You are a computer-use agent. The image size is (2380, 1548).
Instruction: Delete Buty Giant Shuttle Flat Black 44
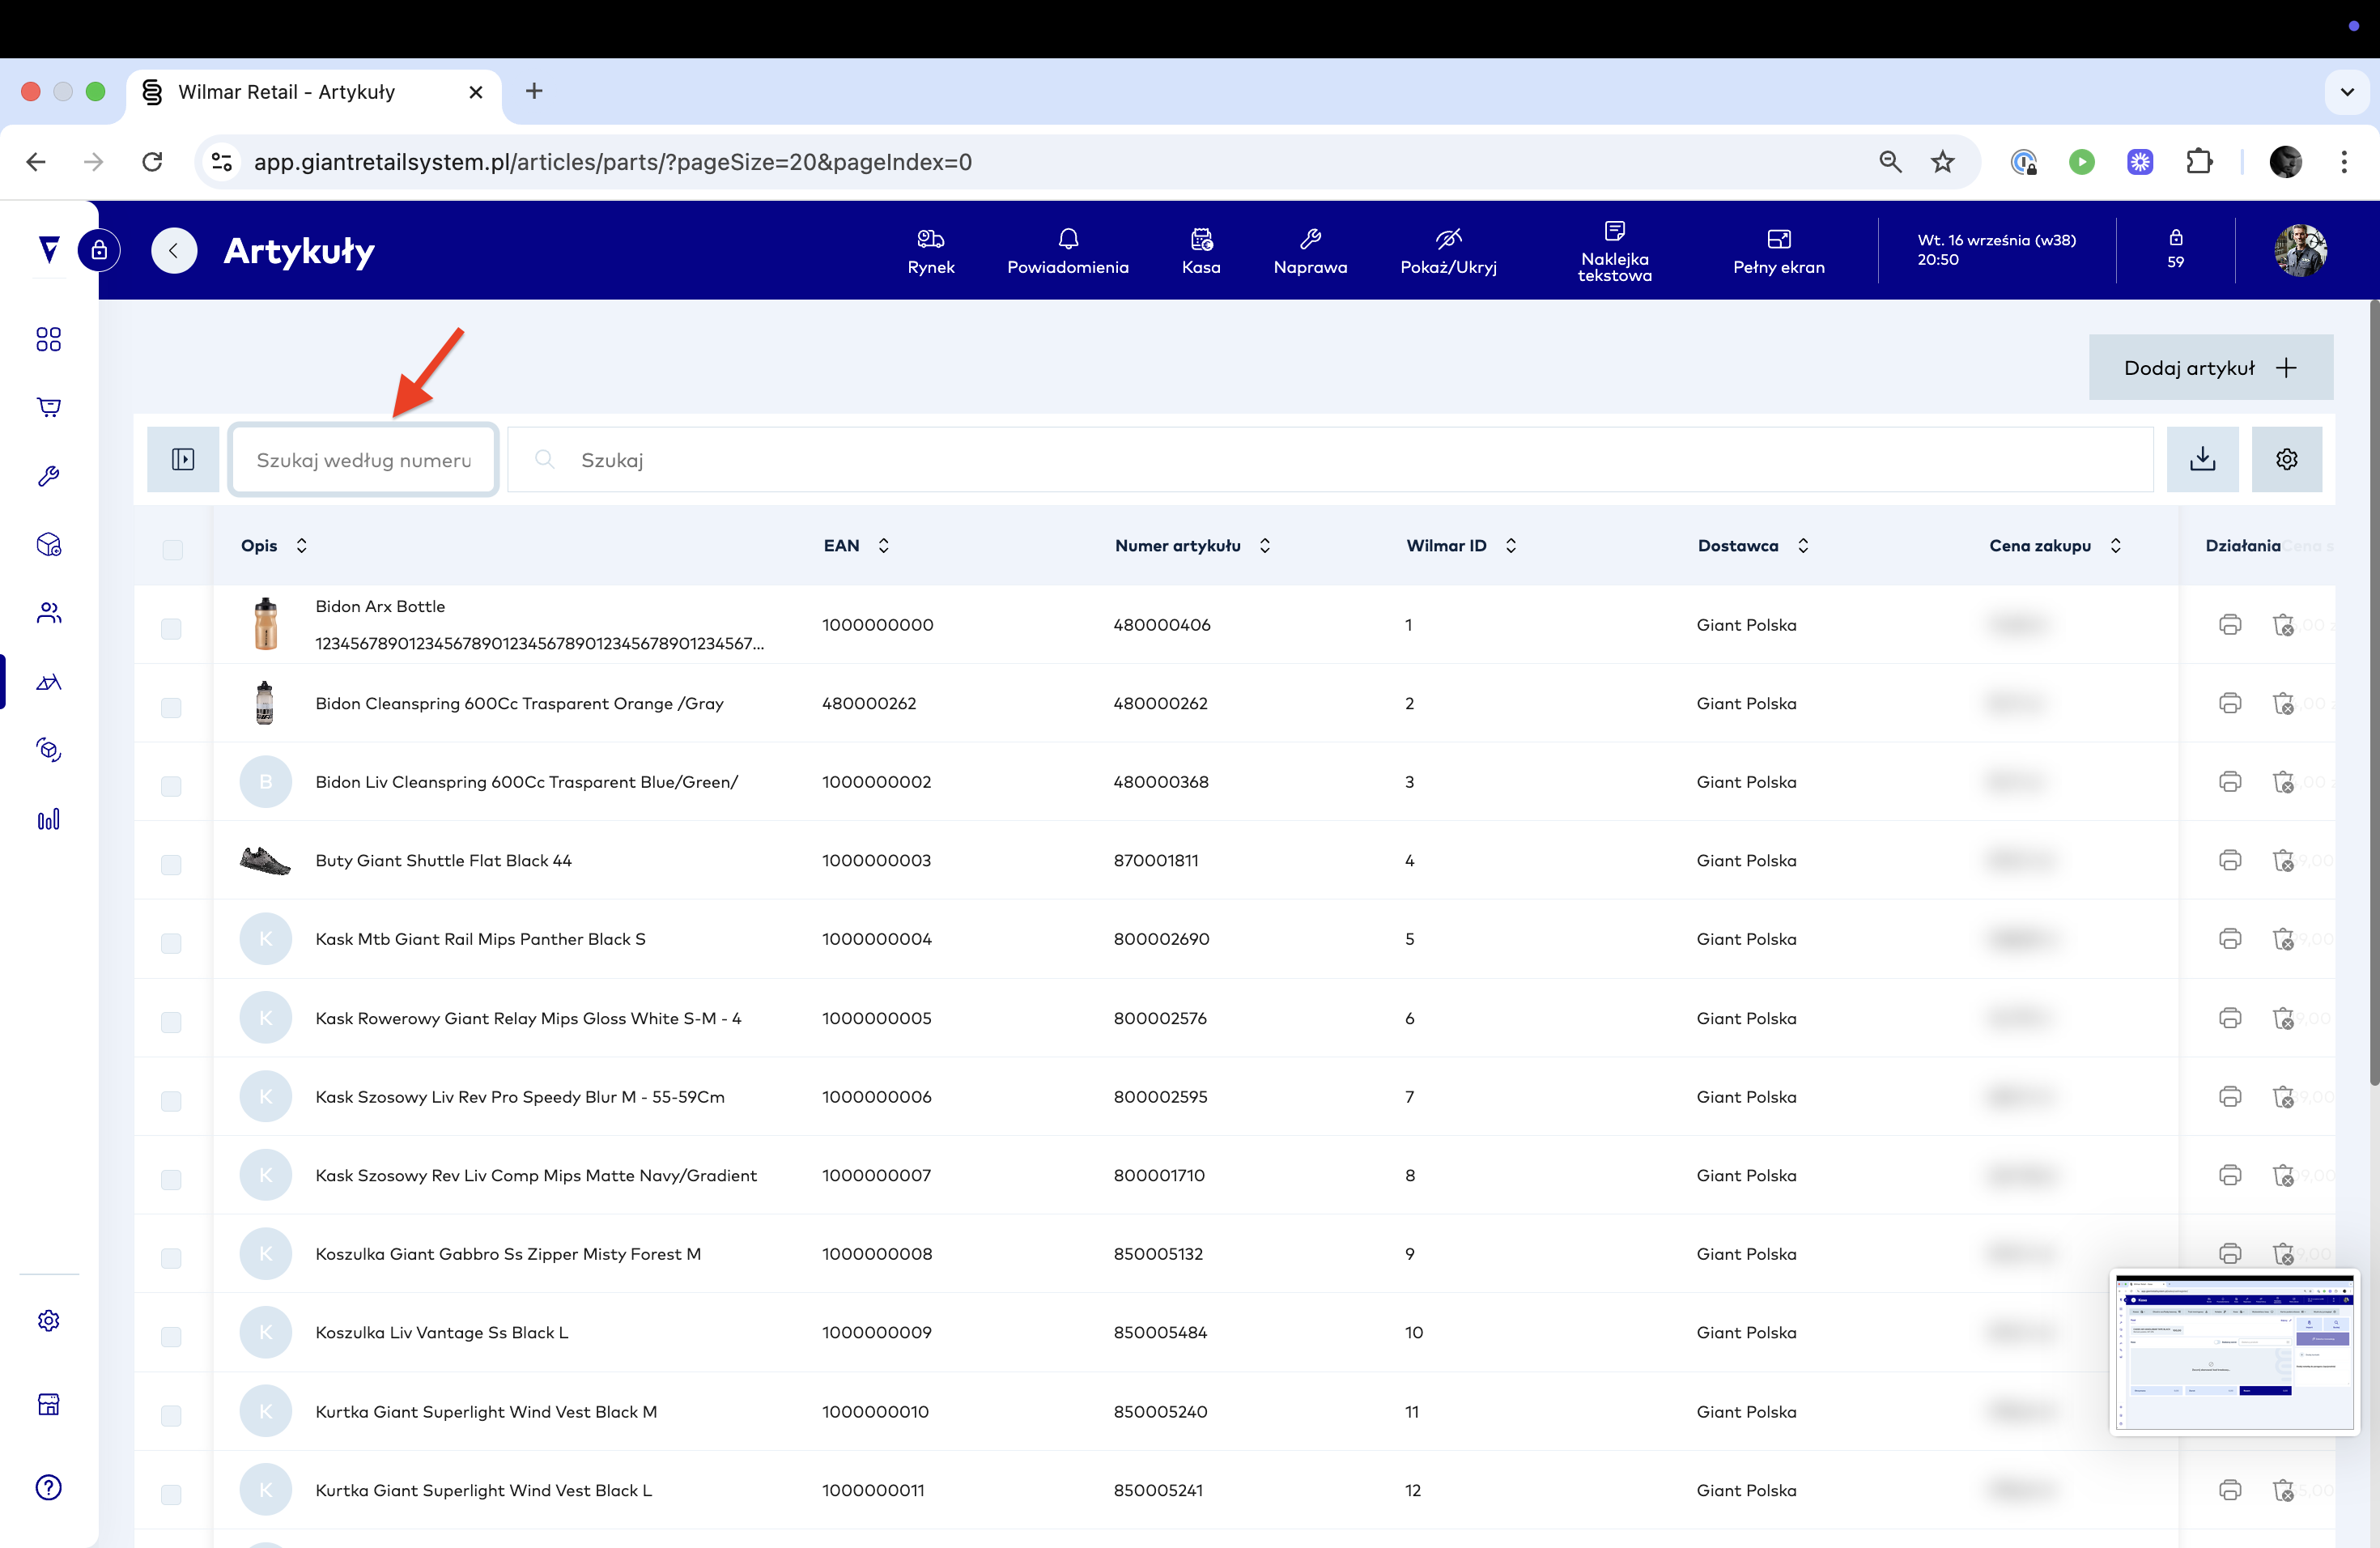click(2283, 861)
